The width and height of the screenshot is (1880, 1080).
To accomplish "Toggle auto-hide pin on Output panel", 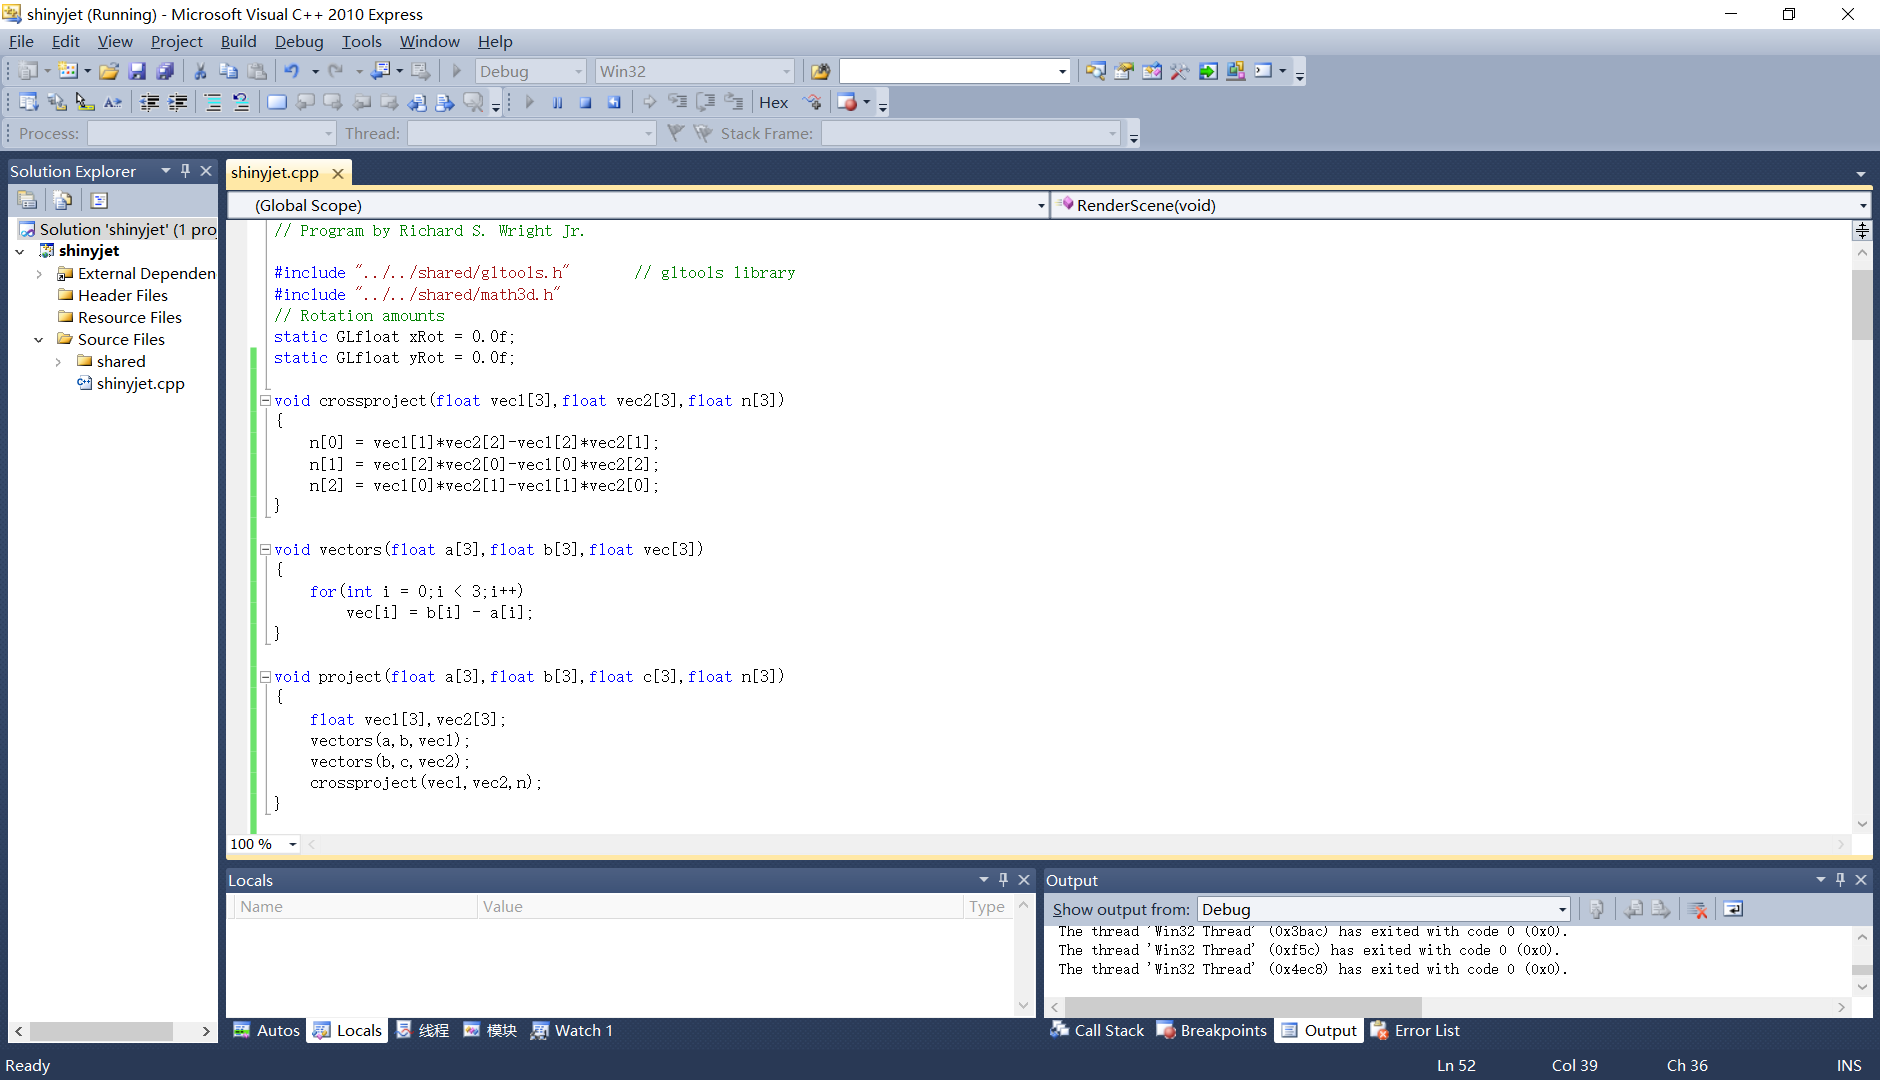I will [x=1840, y=880].
